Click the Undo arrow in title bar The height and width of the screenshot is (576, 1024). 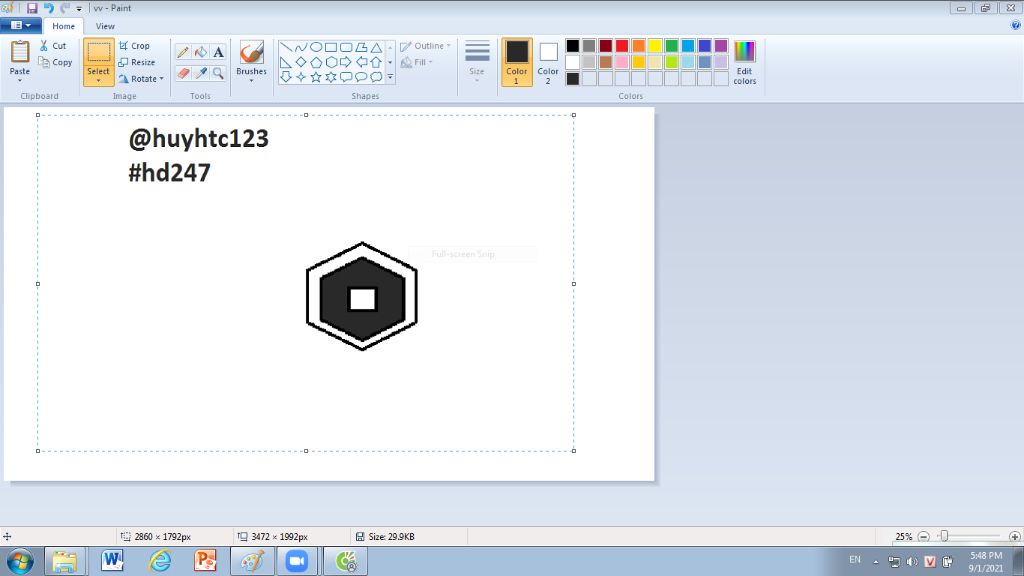coord(48,8)
